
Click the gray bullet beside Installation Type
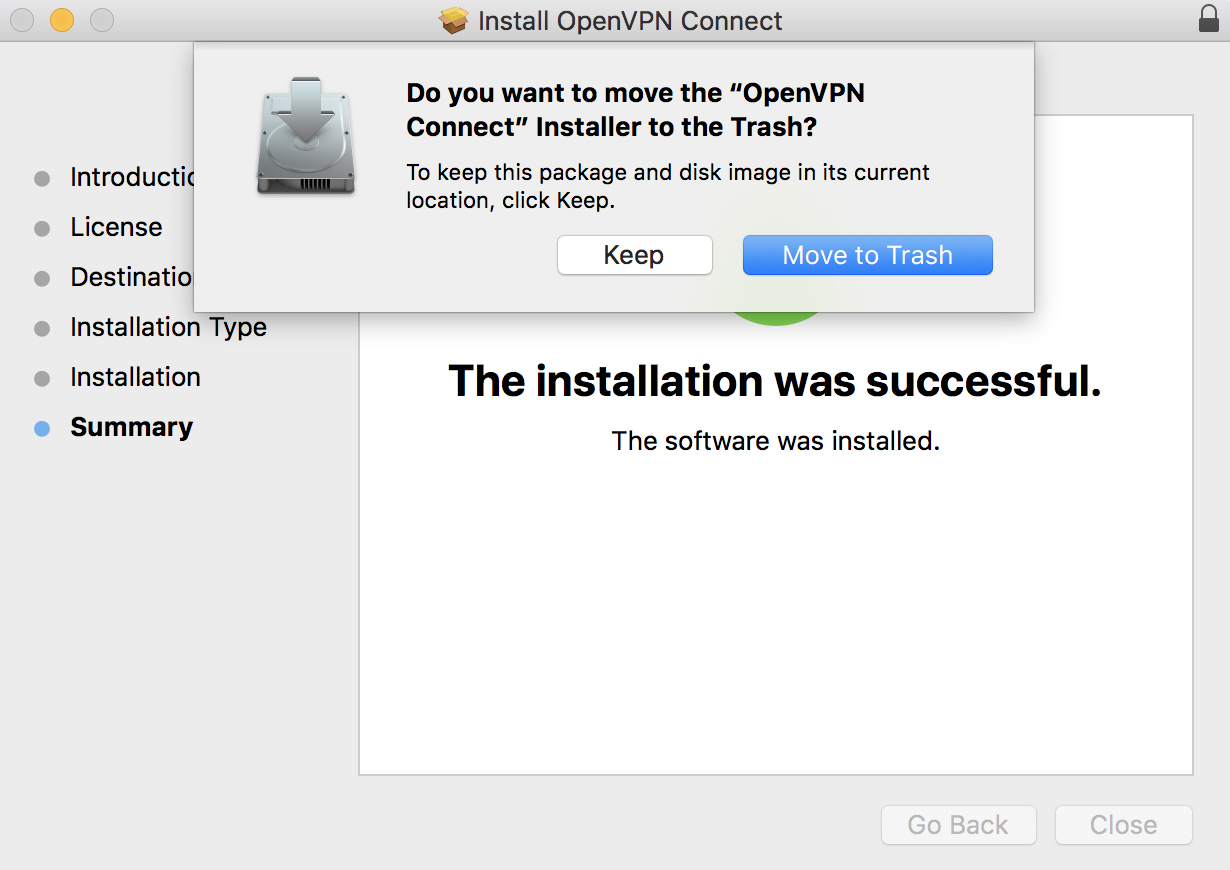(42, 329)
